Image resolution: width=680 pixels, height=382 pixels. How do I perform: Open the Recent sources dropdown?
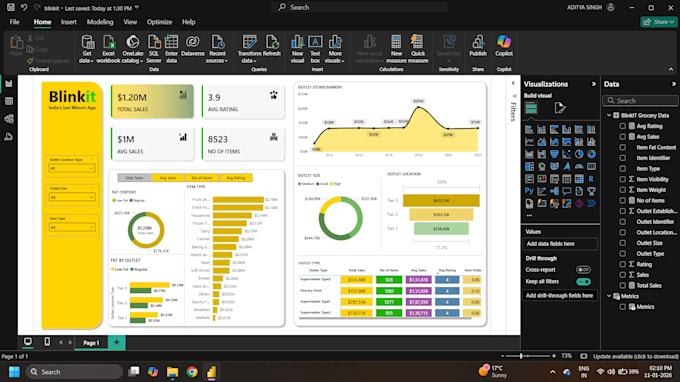point(217,49)
